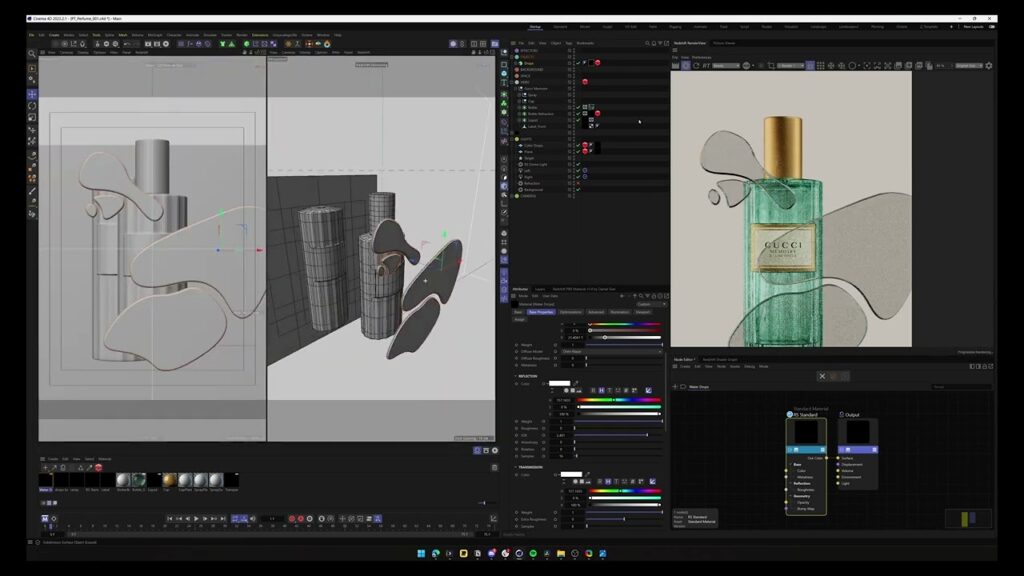Click the target tag on Left light row
Screen dimensions: 1024x576
click(x=584, y=170)
